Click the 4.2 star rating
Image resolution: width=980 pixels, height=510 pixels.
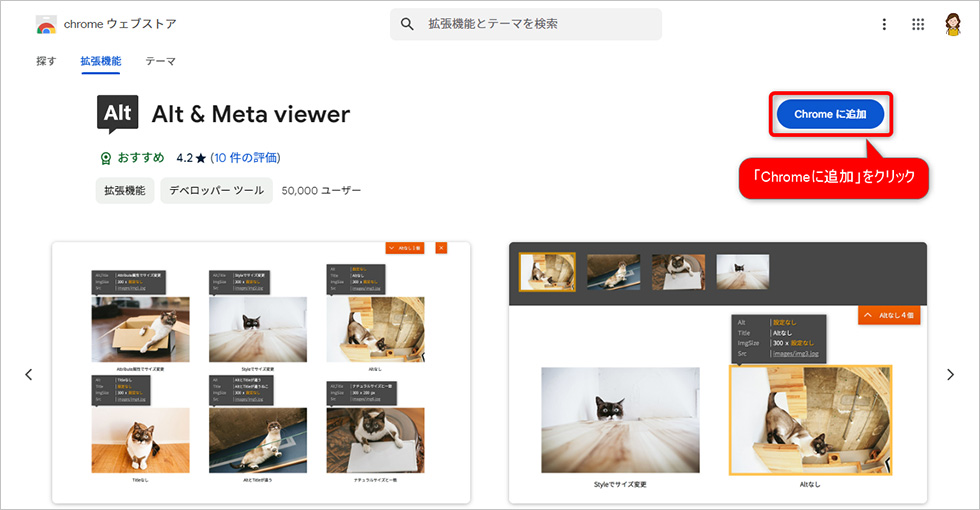[191, 158]
